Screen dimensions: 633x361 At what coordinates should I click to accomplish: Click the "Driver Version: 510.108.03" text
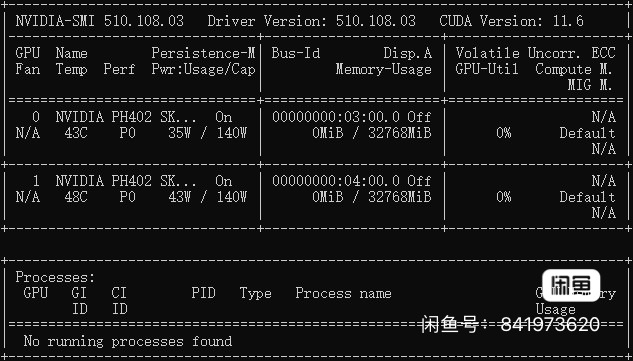[312, 21]
